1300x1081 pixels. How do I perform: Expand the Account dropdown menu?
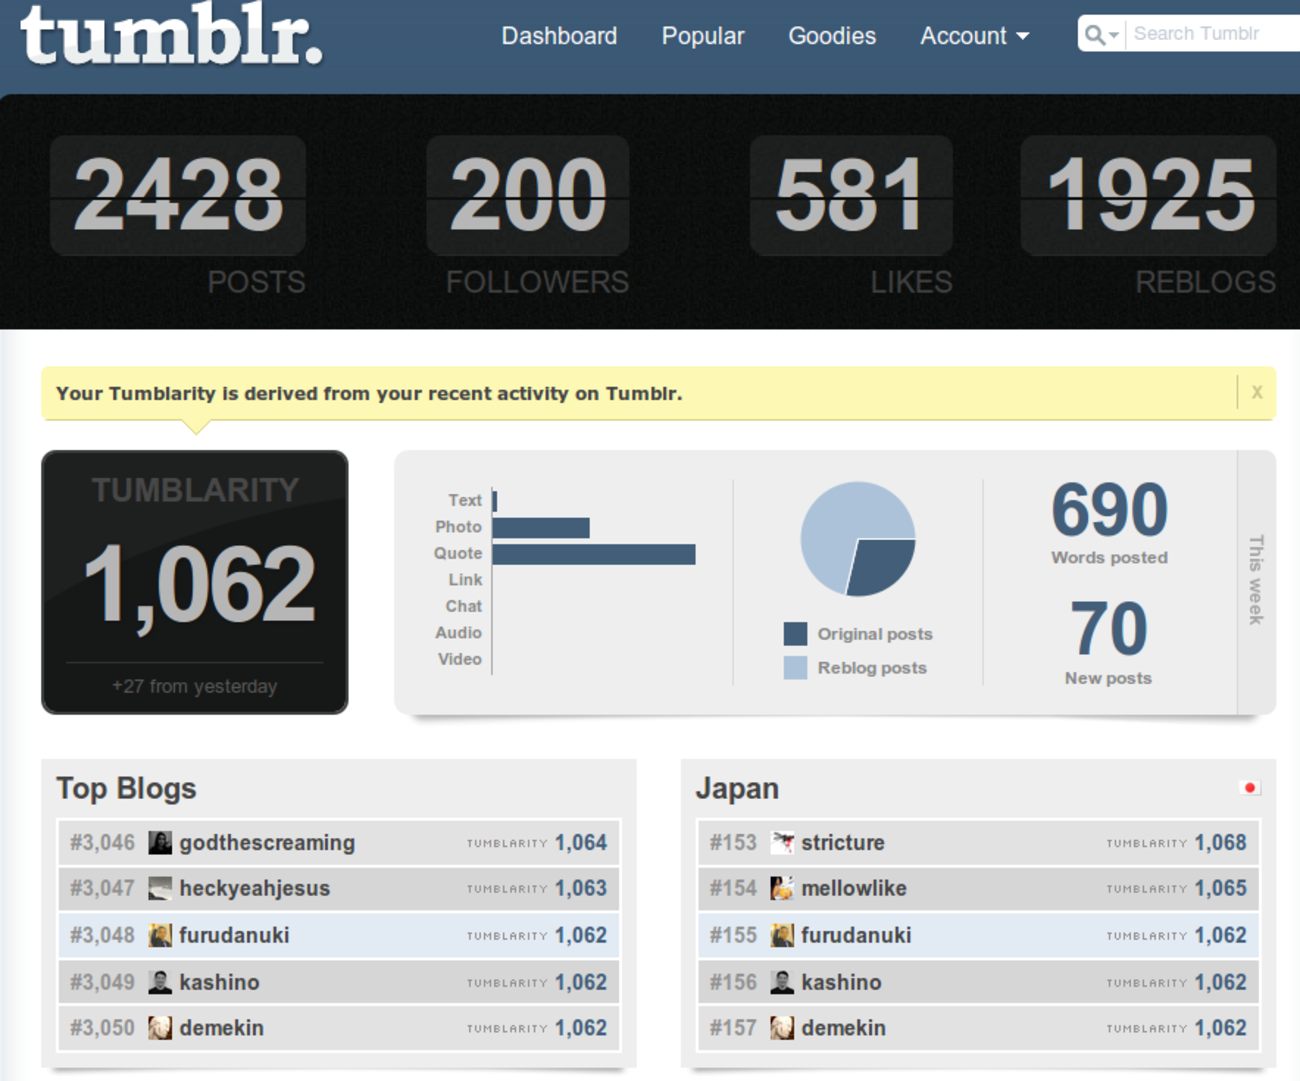pos(975,36)
